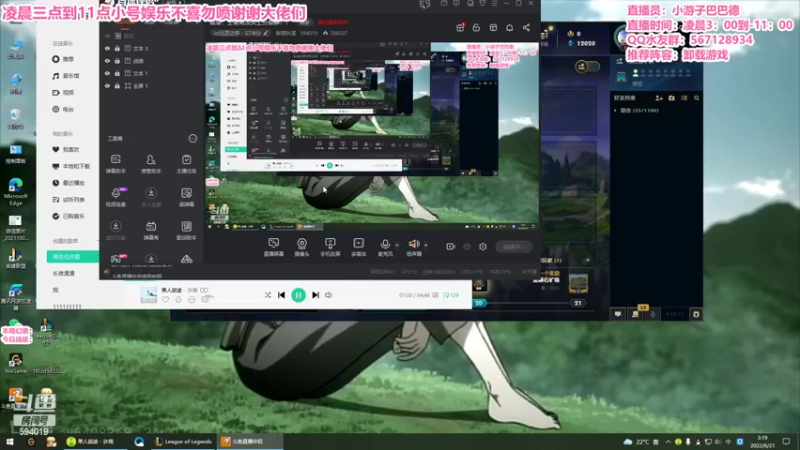Image resolution: width=800 pixels, height=450 pixels.
Task: Click the notification bell in streaming app
Action: point(510,28)
